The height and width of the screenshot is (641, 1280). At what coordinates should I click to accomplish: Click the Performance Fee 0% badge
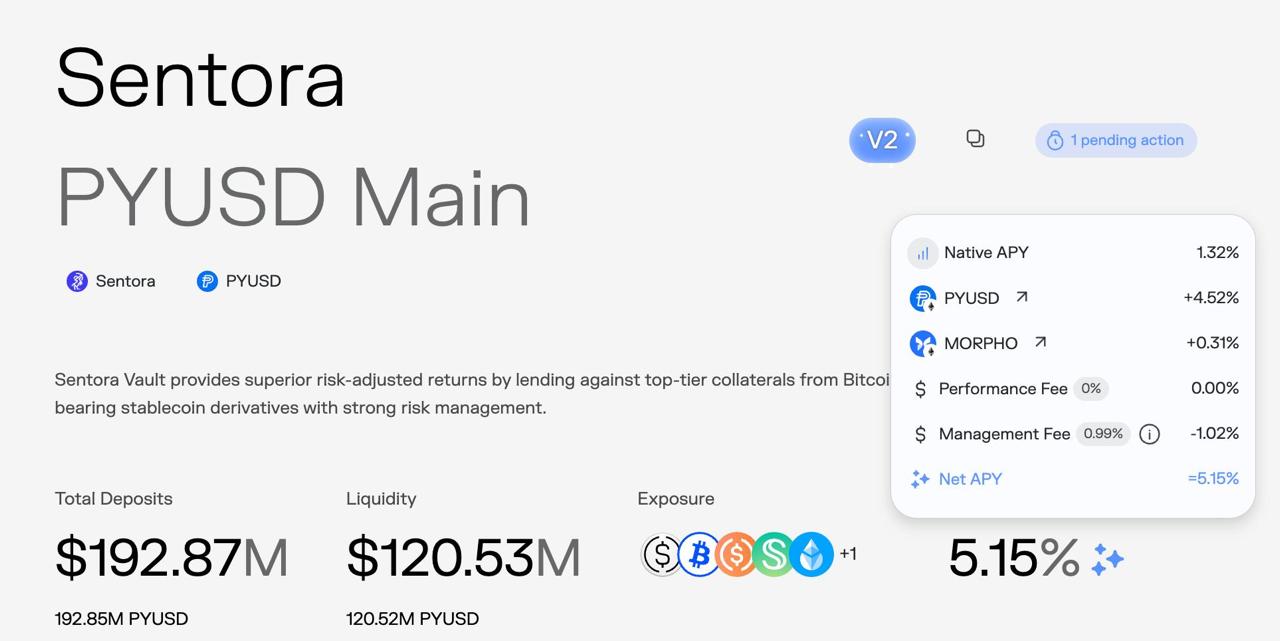coord(1091,388)
